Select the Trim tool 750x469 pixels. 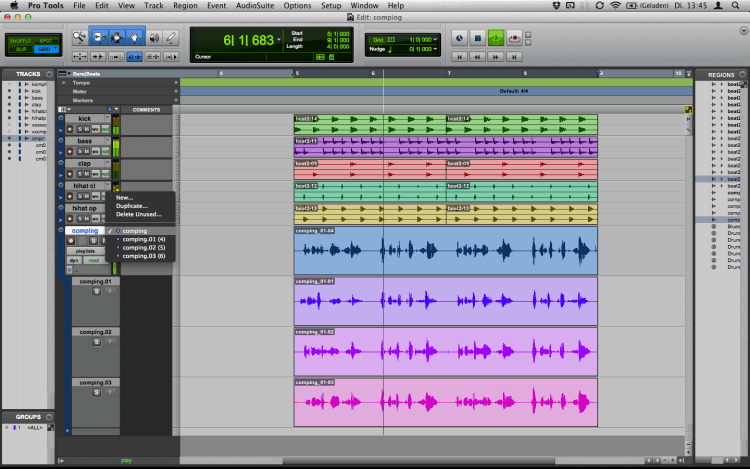coord(99,37)
